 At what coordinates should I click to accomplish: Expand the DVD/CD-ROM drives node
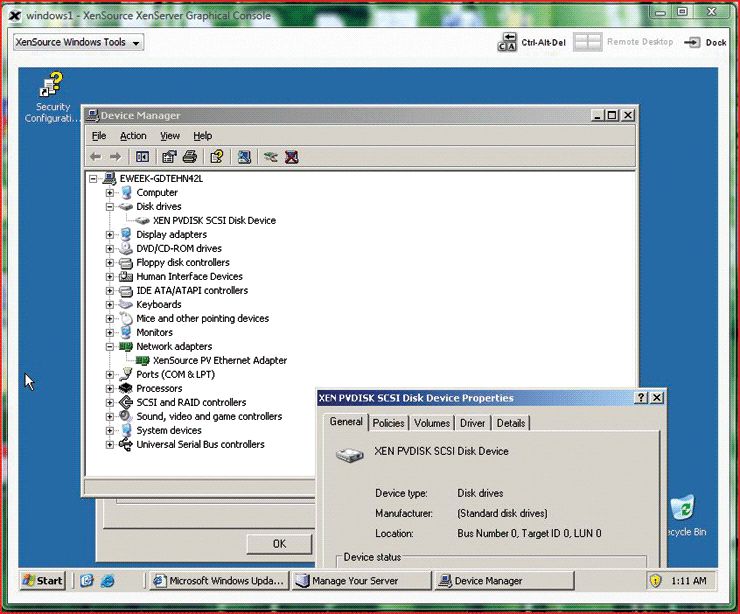tap(109, 249)
